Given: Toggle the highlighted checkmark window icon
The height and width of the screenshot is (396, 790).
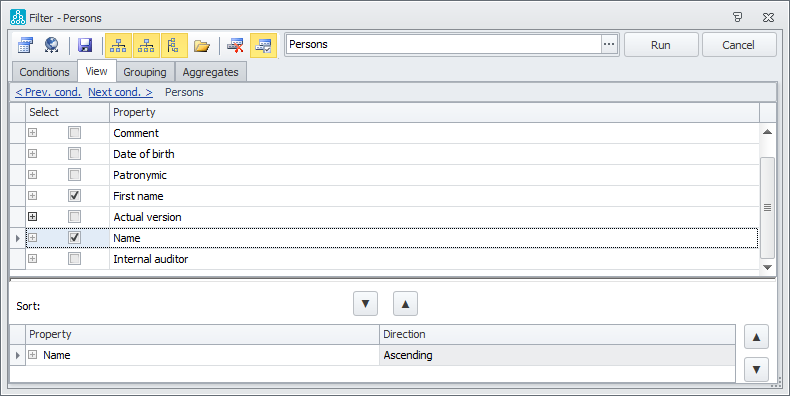Looking at the screenshot, I should point(264,46).
